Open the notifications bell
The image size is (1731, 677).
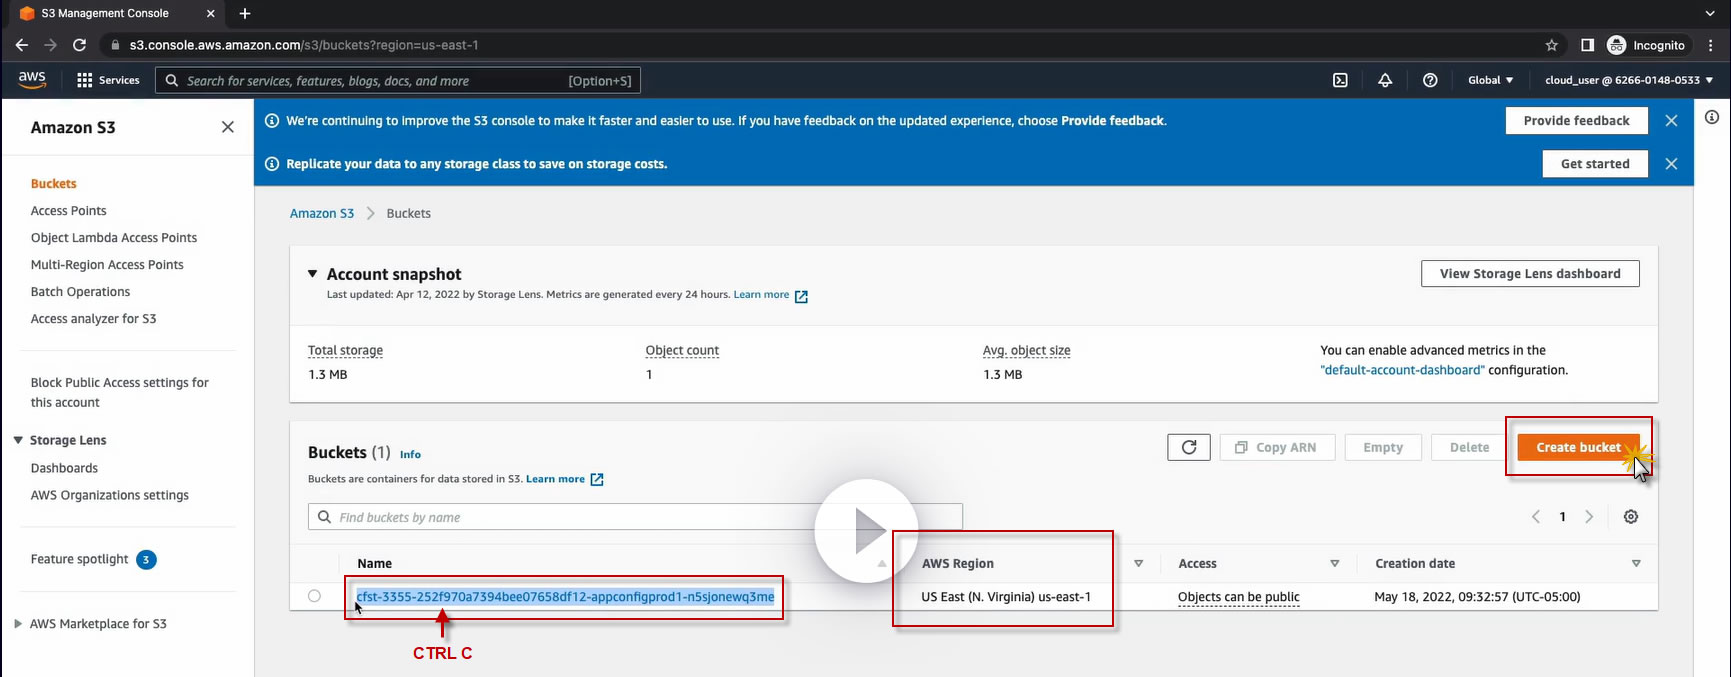pos(1385,80)
